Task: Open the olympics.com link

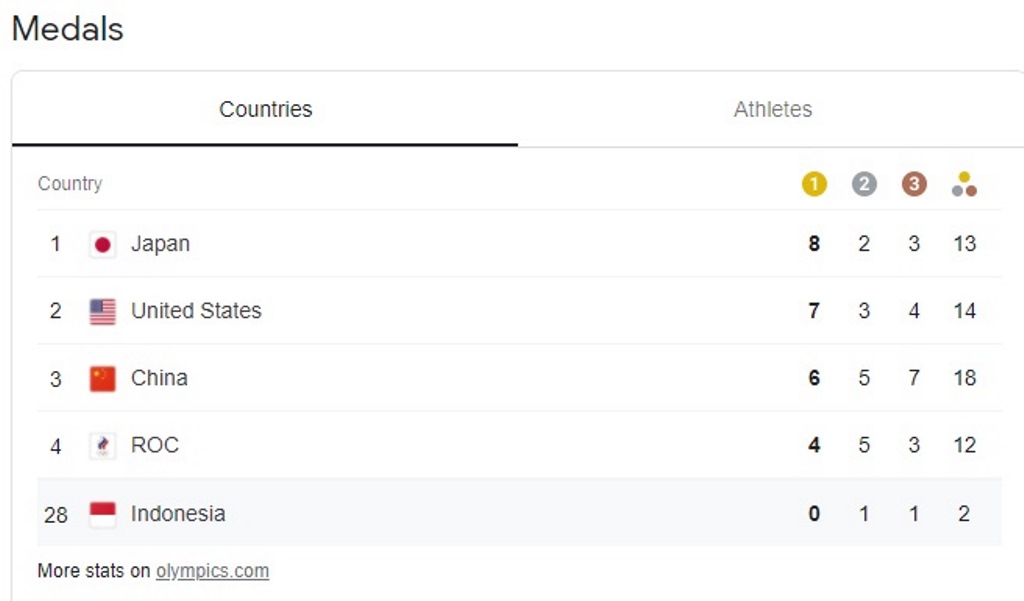Action: pos(212,571)
